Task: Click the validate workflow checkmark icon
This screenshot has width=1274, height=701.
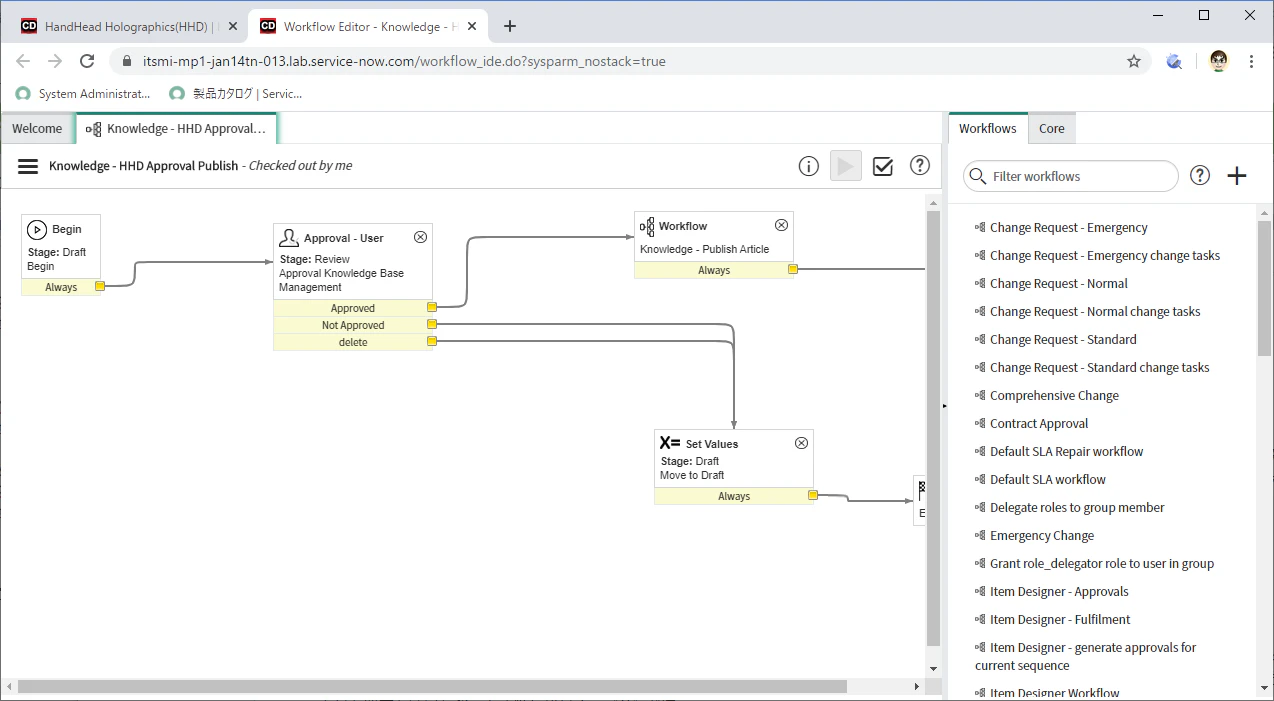Action: coord(883,166)
